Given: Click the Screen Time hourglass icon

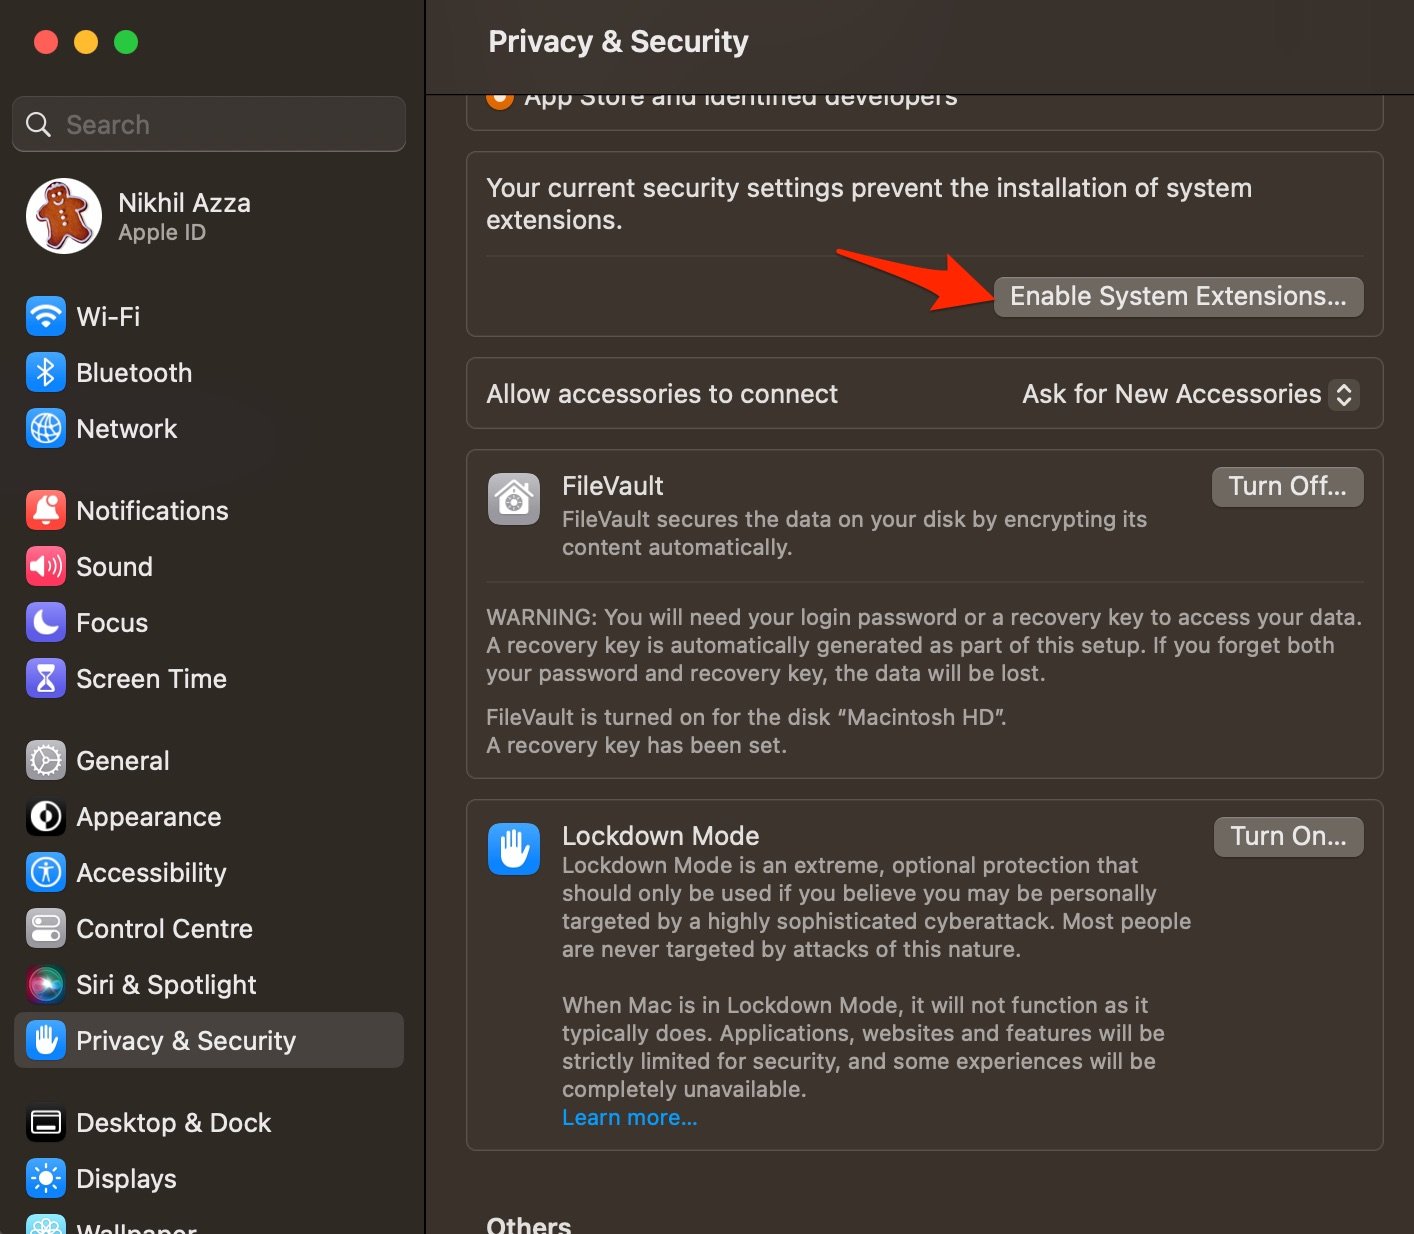Looking at the screenshot, I should point(46,679).
